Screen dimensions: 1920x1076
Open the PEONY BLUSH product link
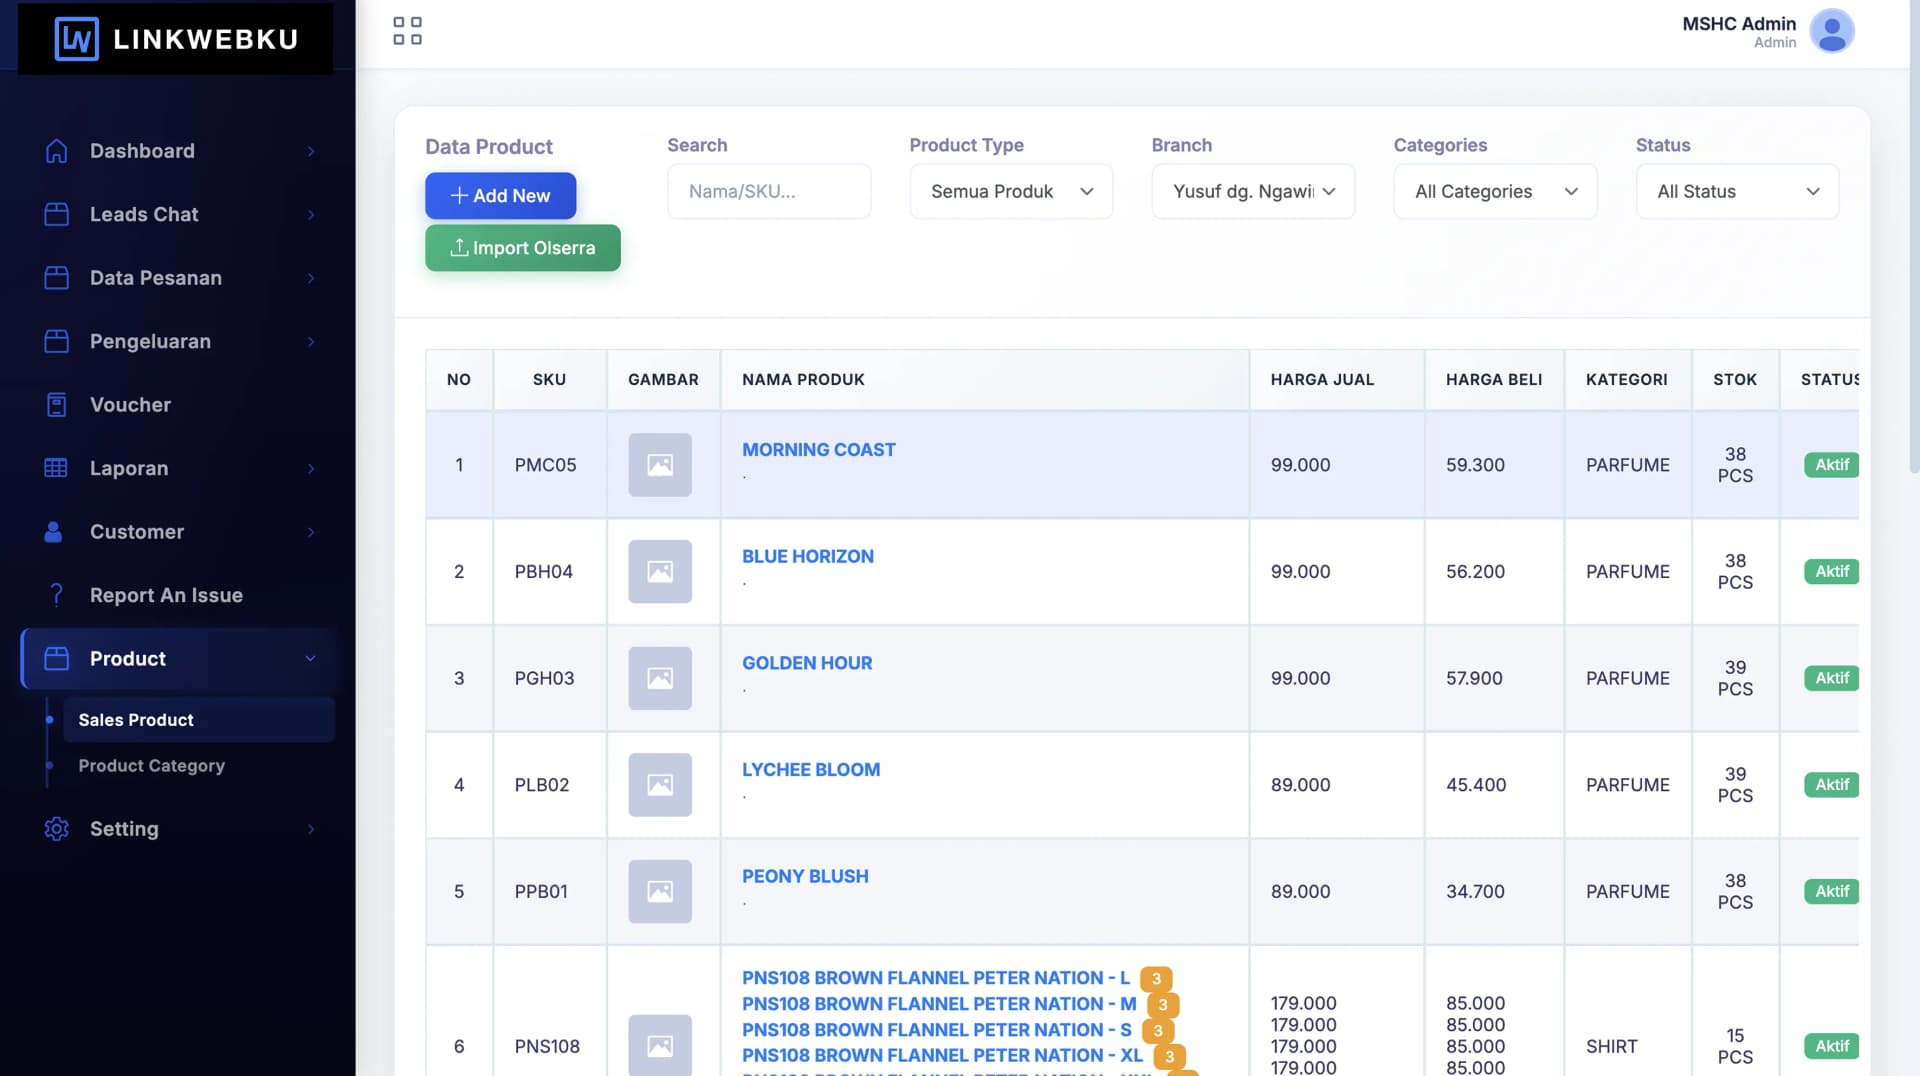(805, 876)
